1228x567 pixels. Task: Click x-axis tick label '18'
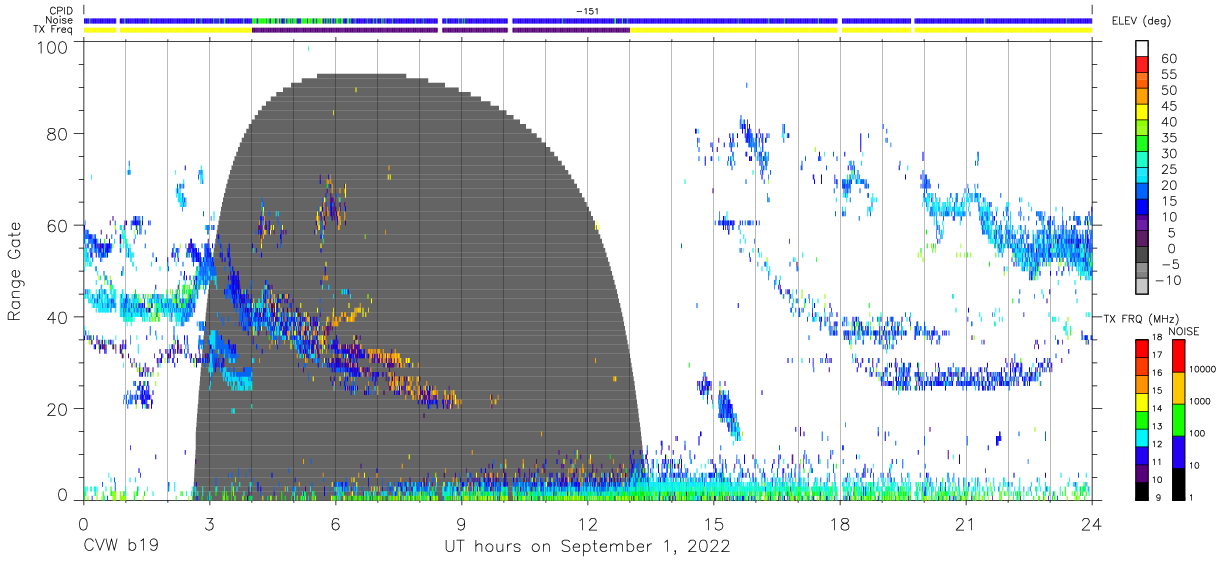[x=840, y=524]
